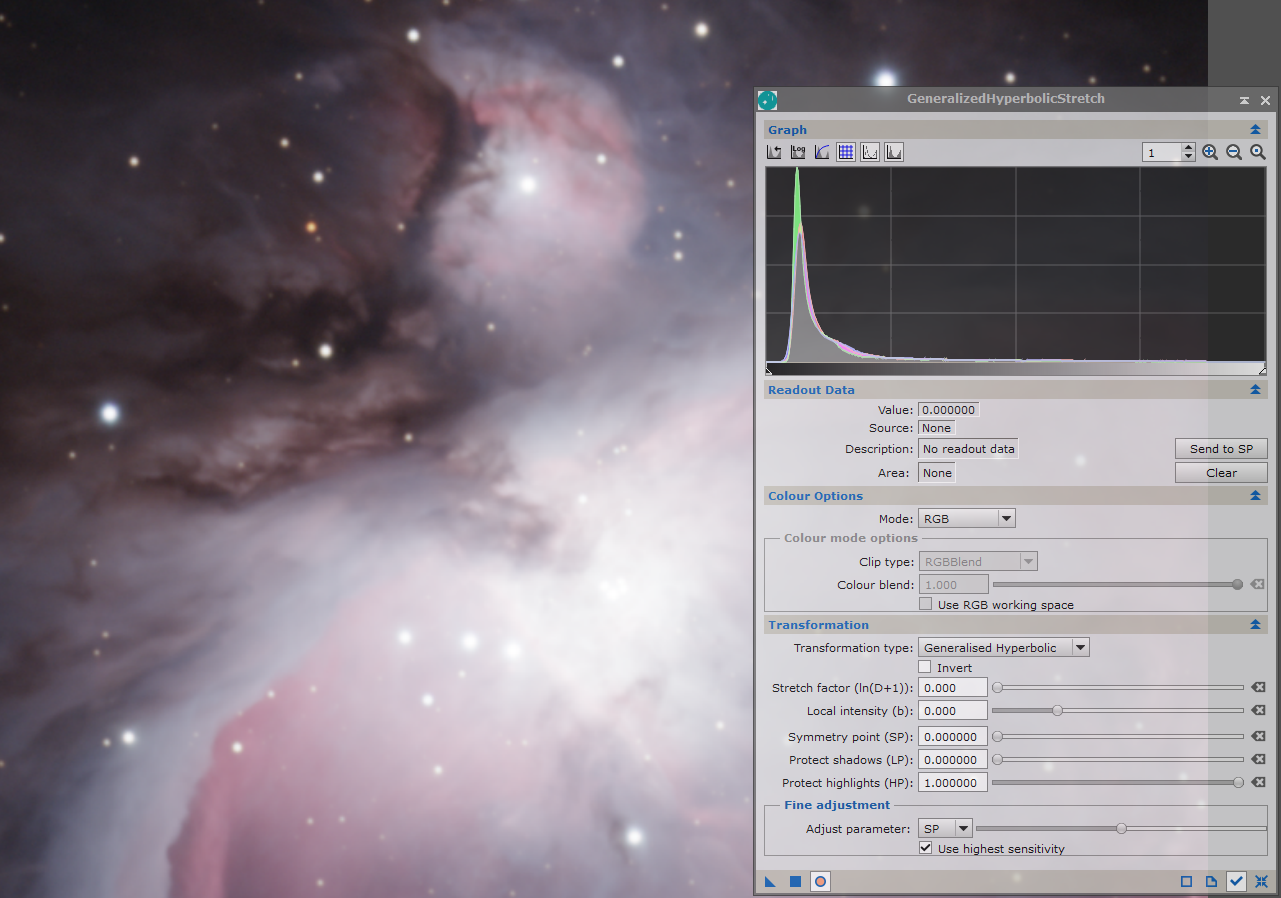Collapse the Colour Options section

pyautogui.click(x=1255, y=496)
